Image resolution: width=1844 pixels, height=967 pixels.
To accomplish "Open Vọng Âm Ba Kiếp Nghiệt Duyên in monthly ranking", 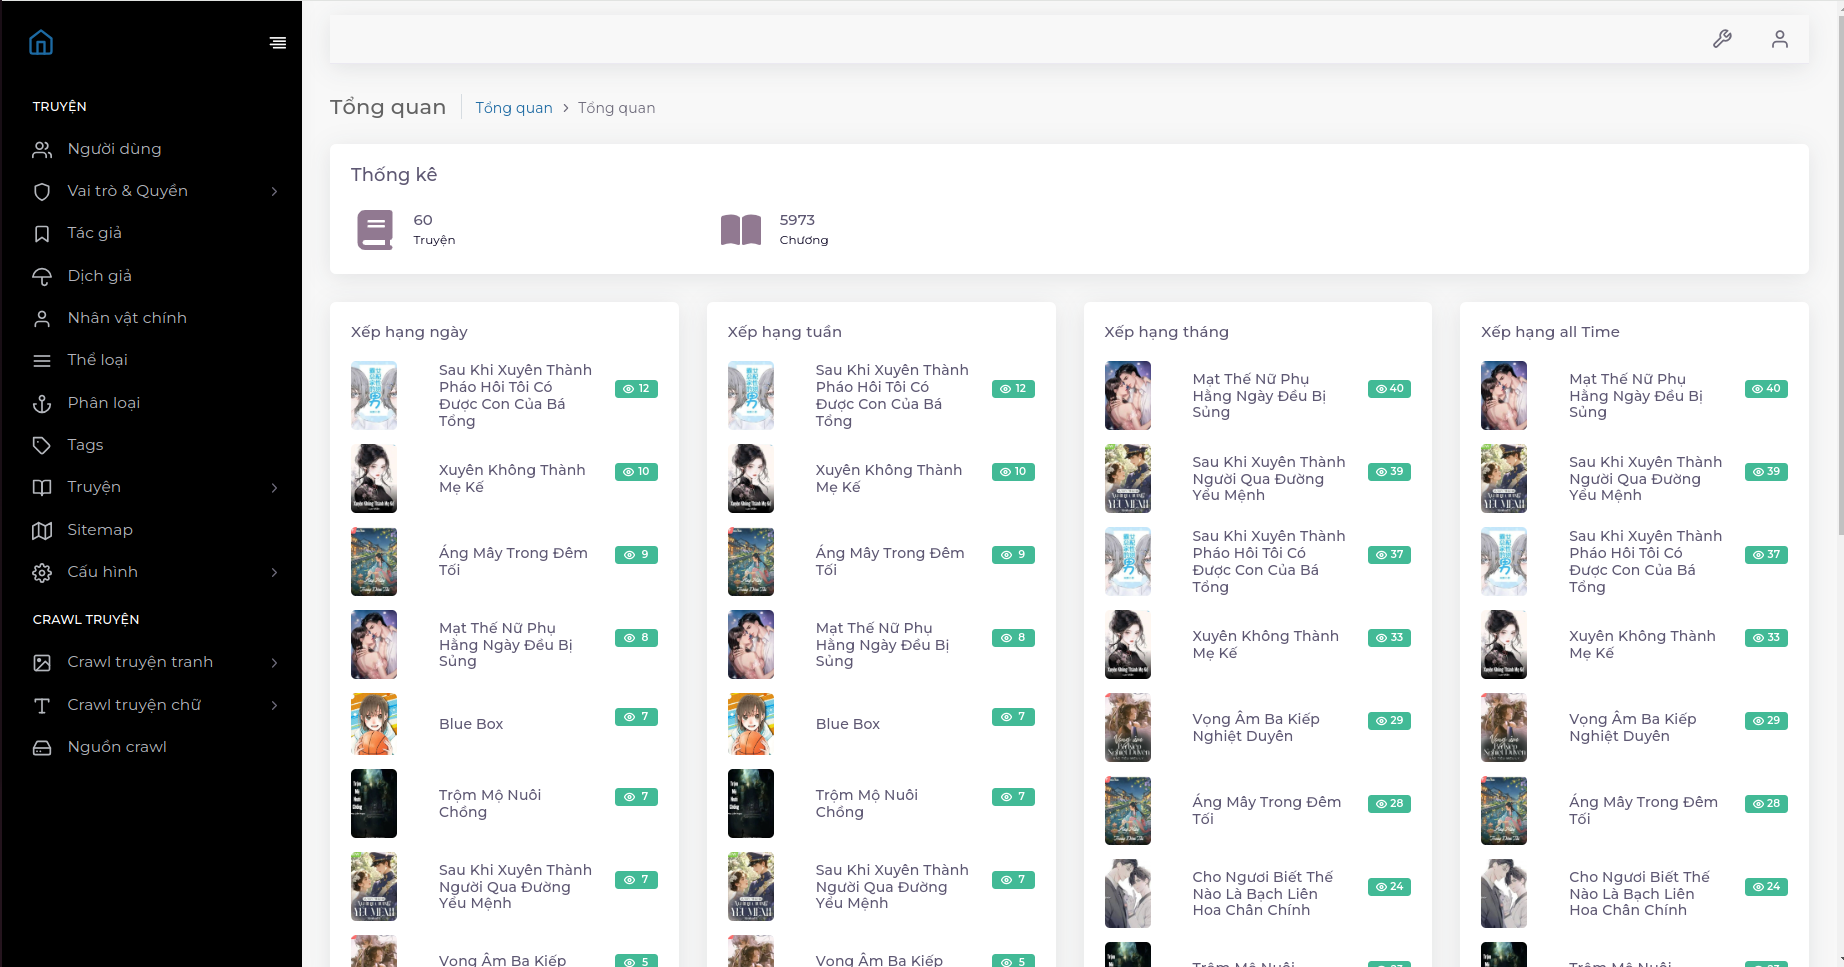I will pyautogui.click(x=1256, y=727).
